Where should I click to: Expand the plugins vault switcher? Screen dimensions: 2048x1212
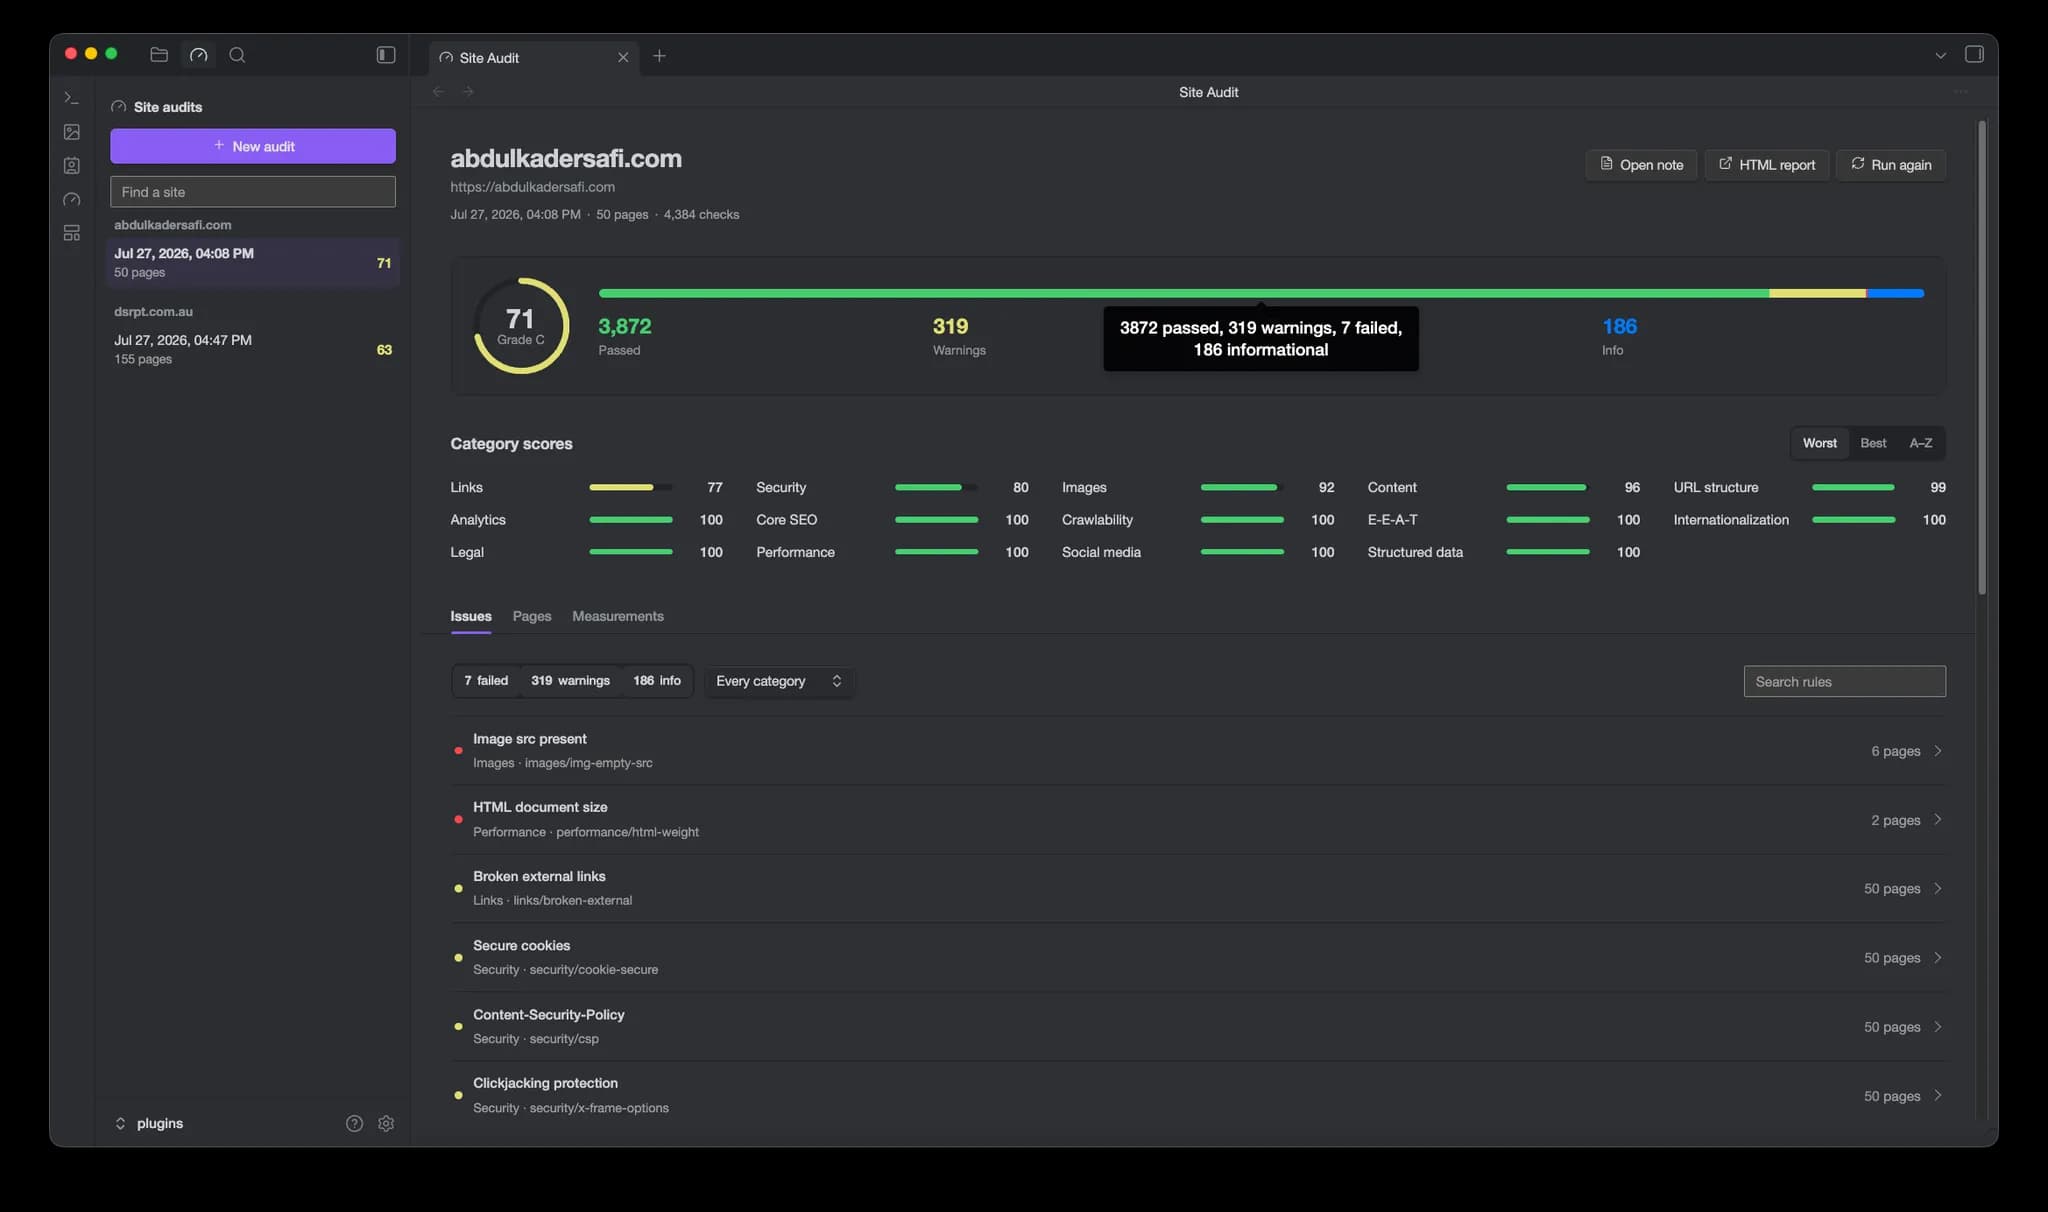tap(149, 1123)
